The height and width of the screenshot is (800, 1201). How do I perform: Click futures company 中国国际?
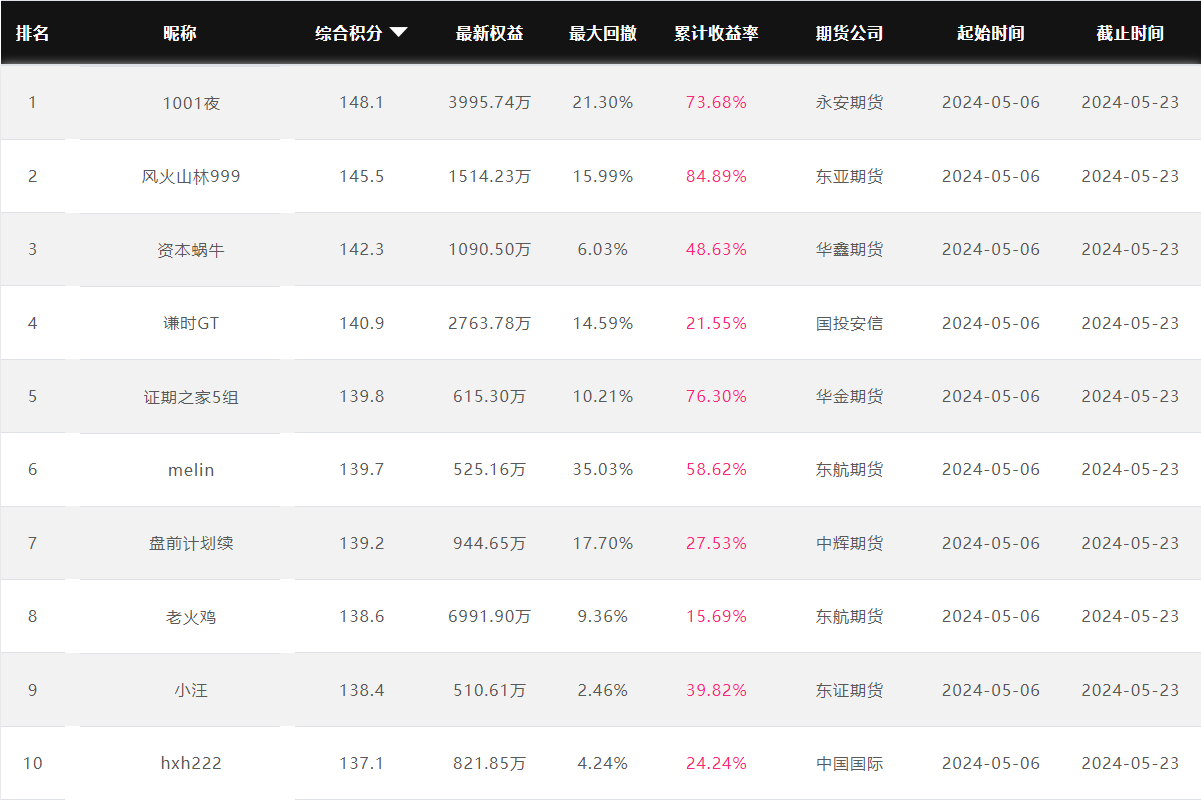(x=849, y=763)
